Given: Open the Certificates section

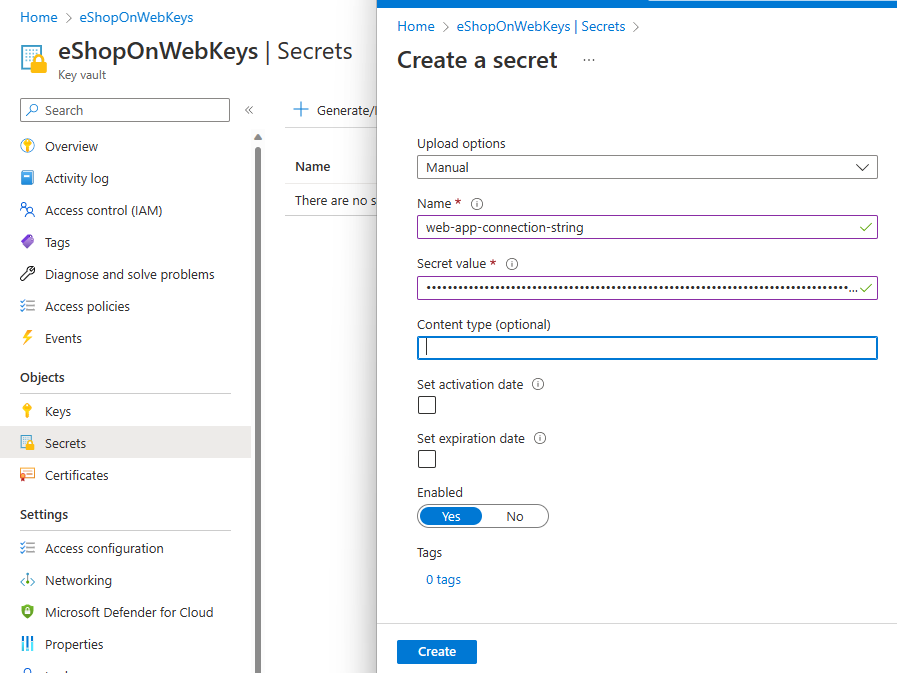Looking at the screenshot, I should pos(75,474).
